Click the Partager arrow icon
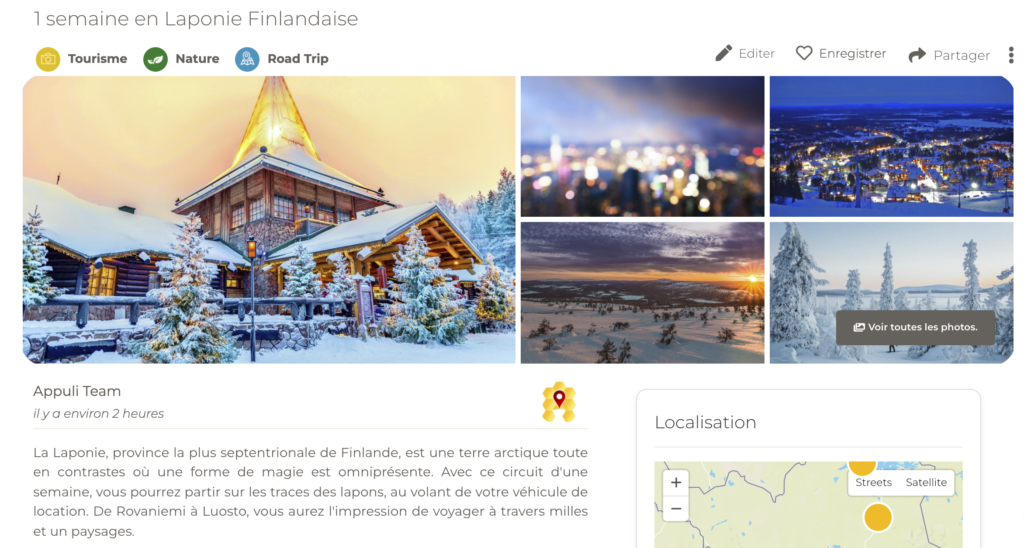This screenshot has height=548, width=1024. (x=917, y=55)
